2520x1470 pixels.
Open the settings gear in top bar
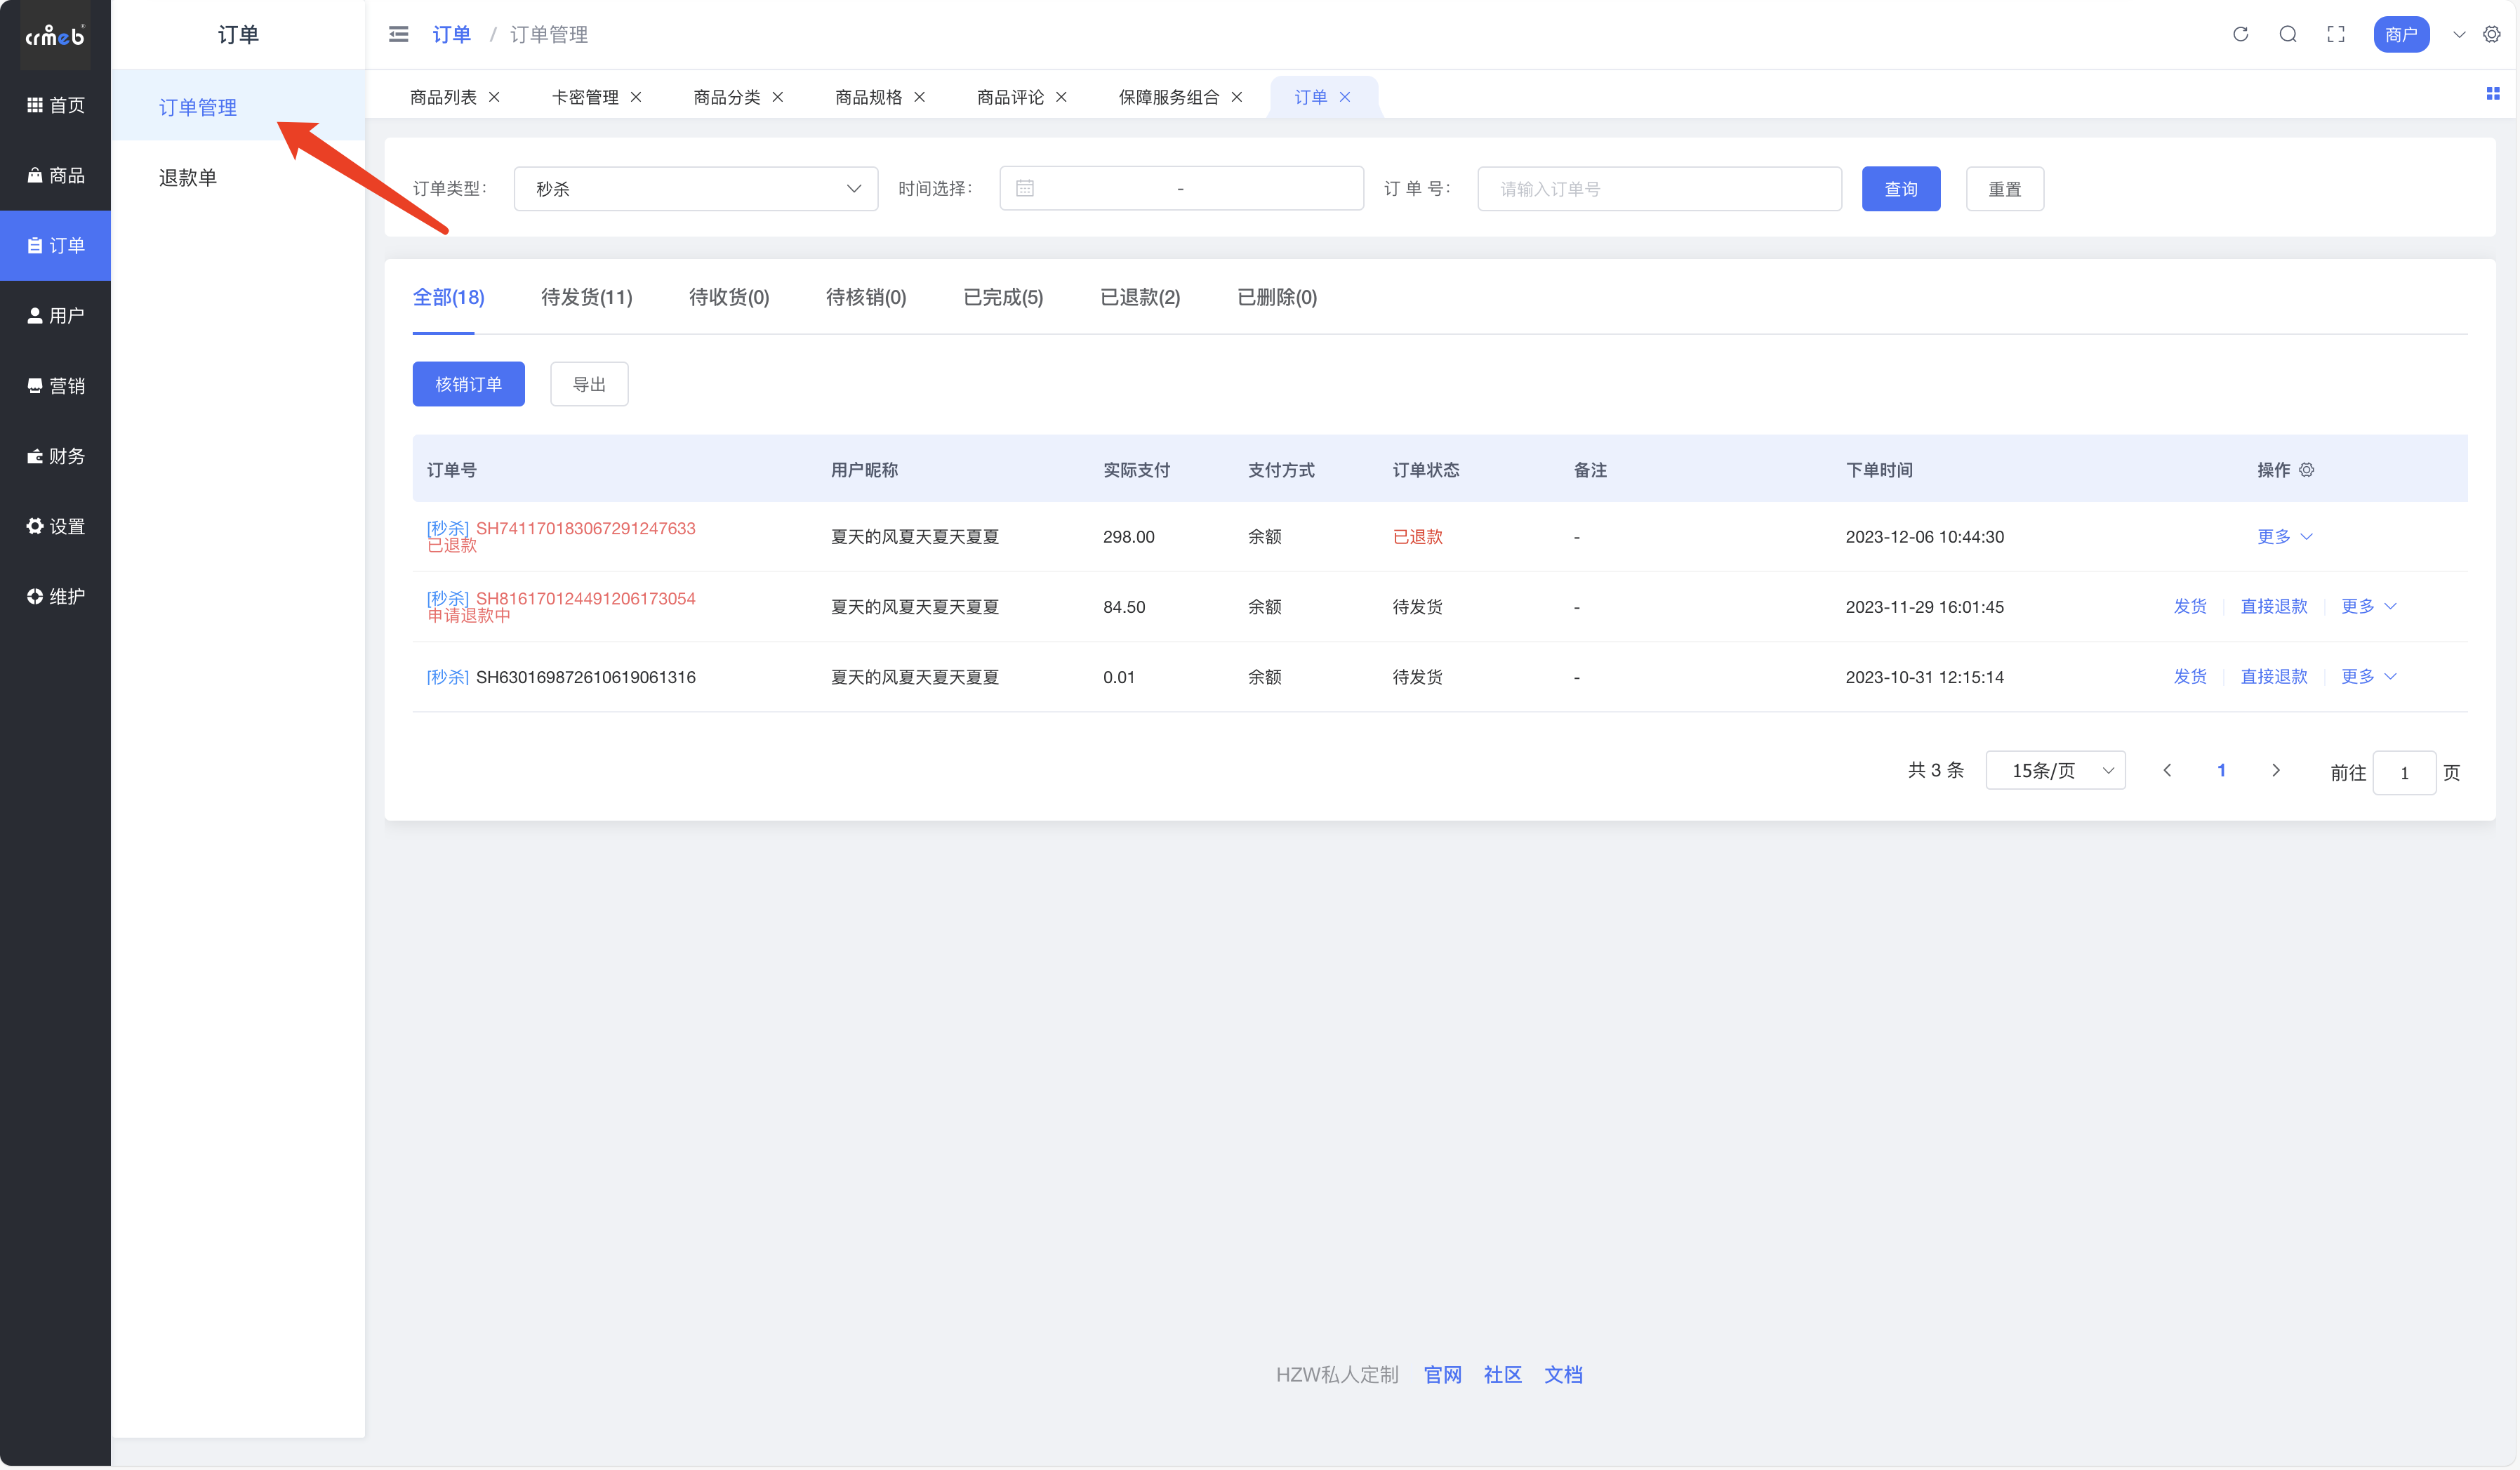click(x=2492, y=35)
